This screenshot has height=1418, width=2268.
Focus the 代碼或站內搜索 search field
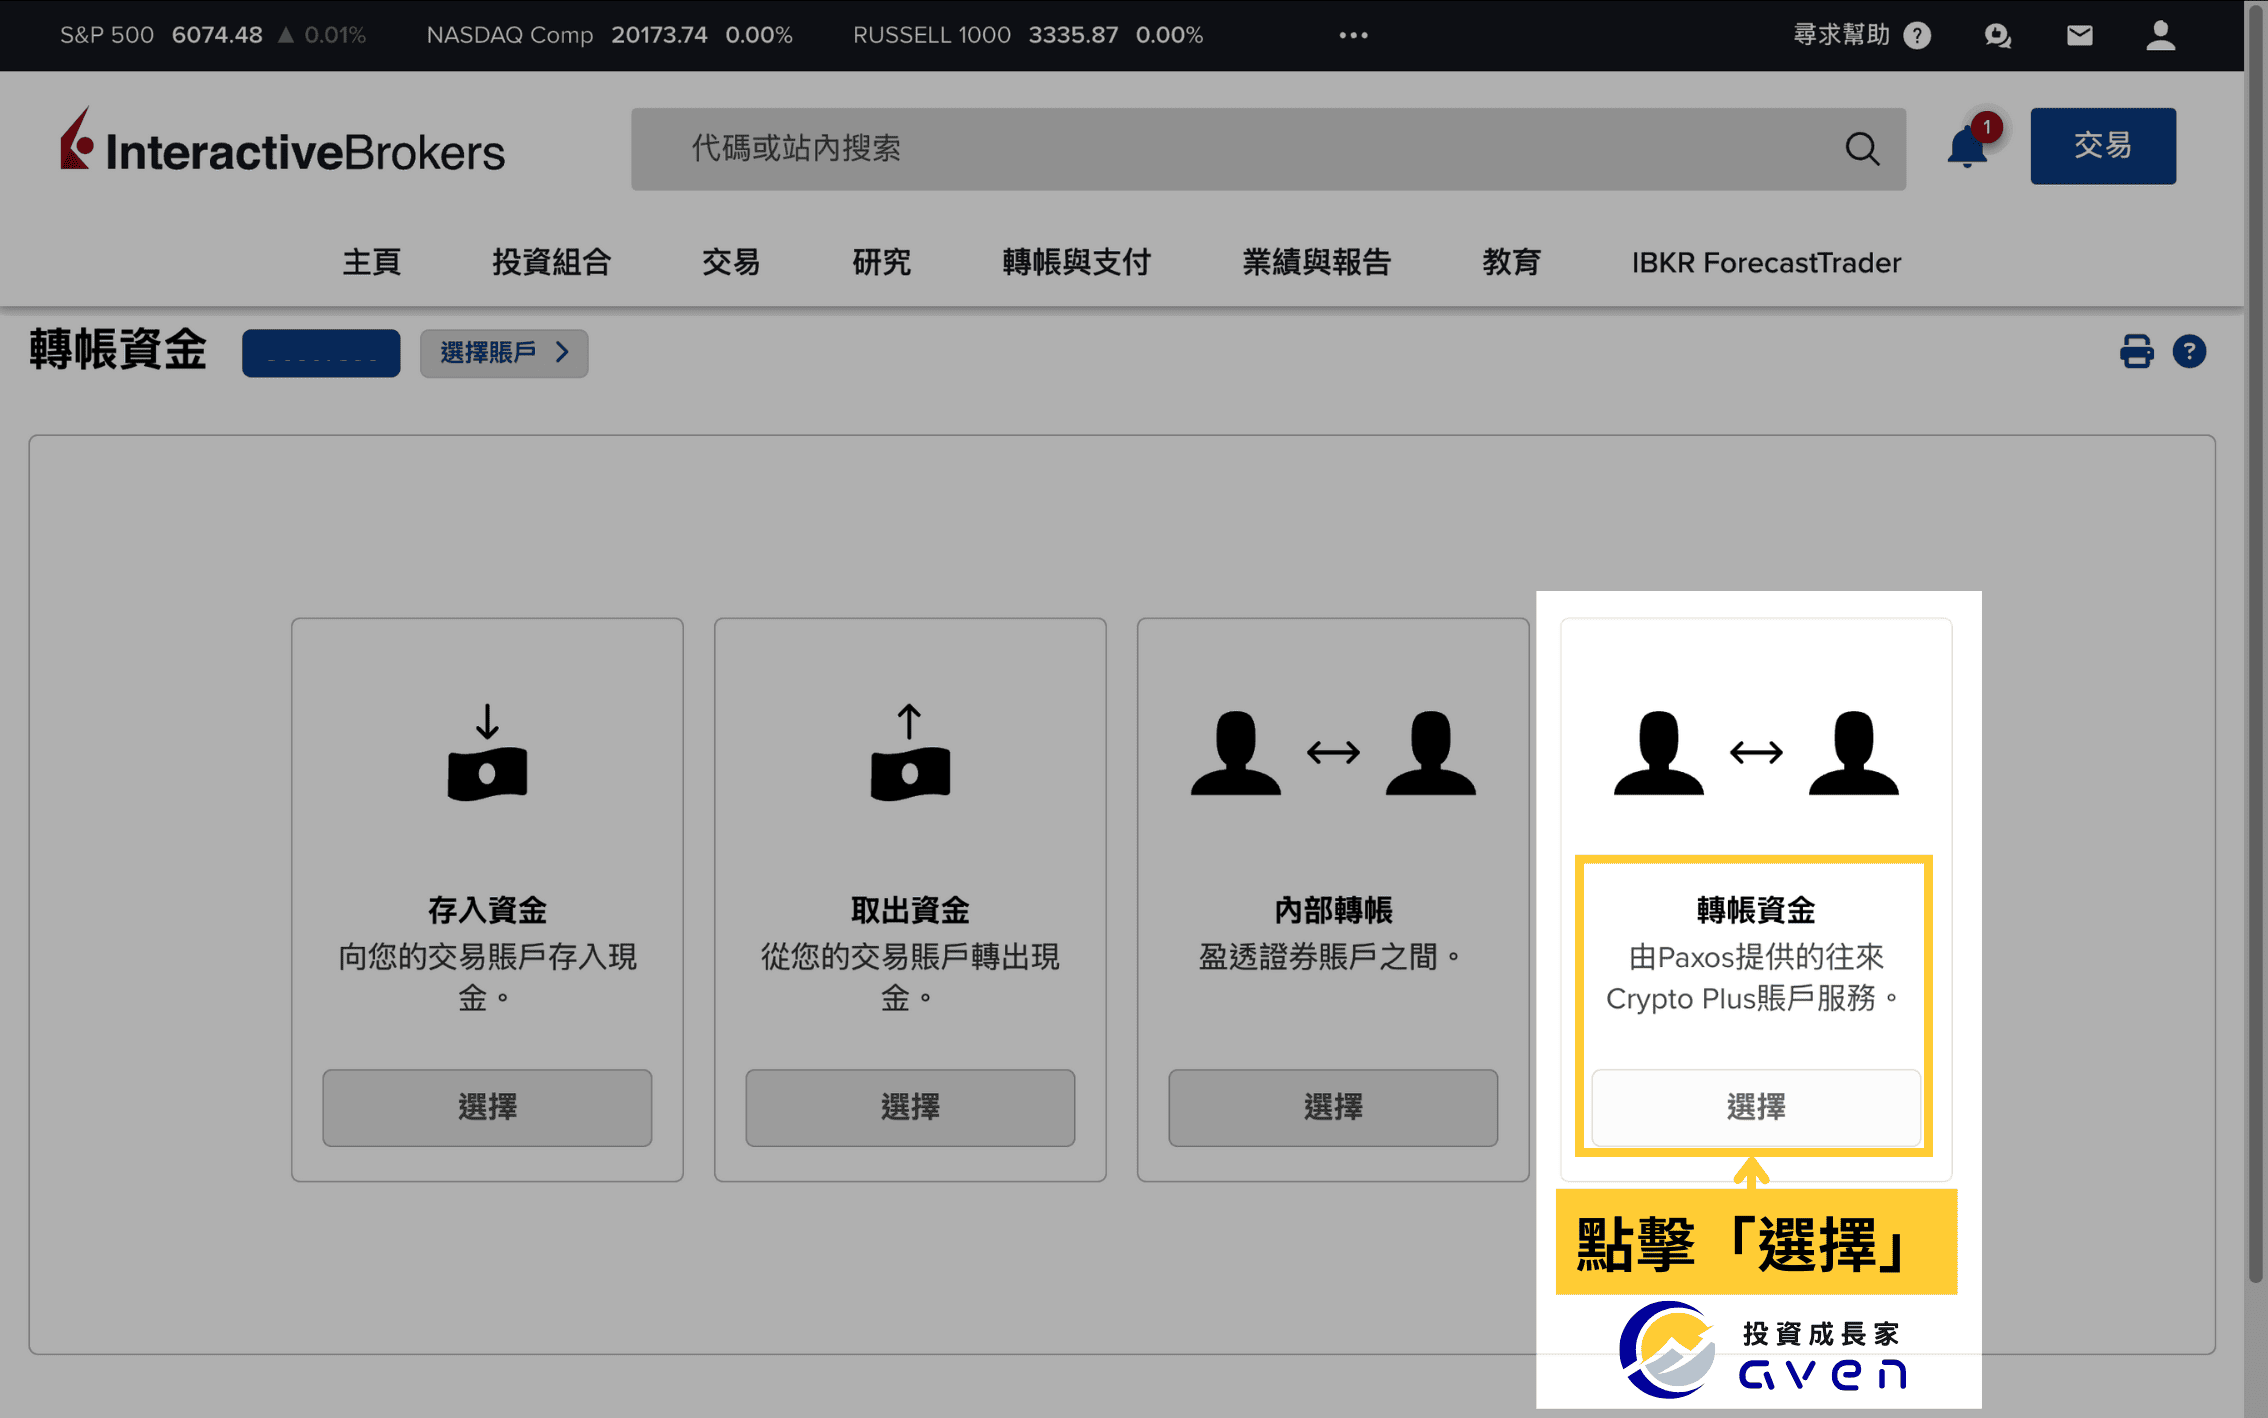point(1267,149)
